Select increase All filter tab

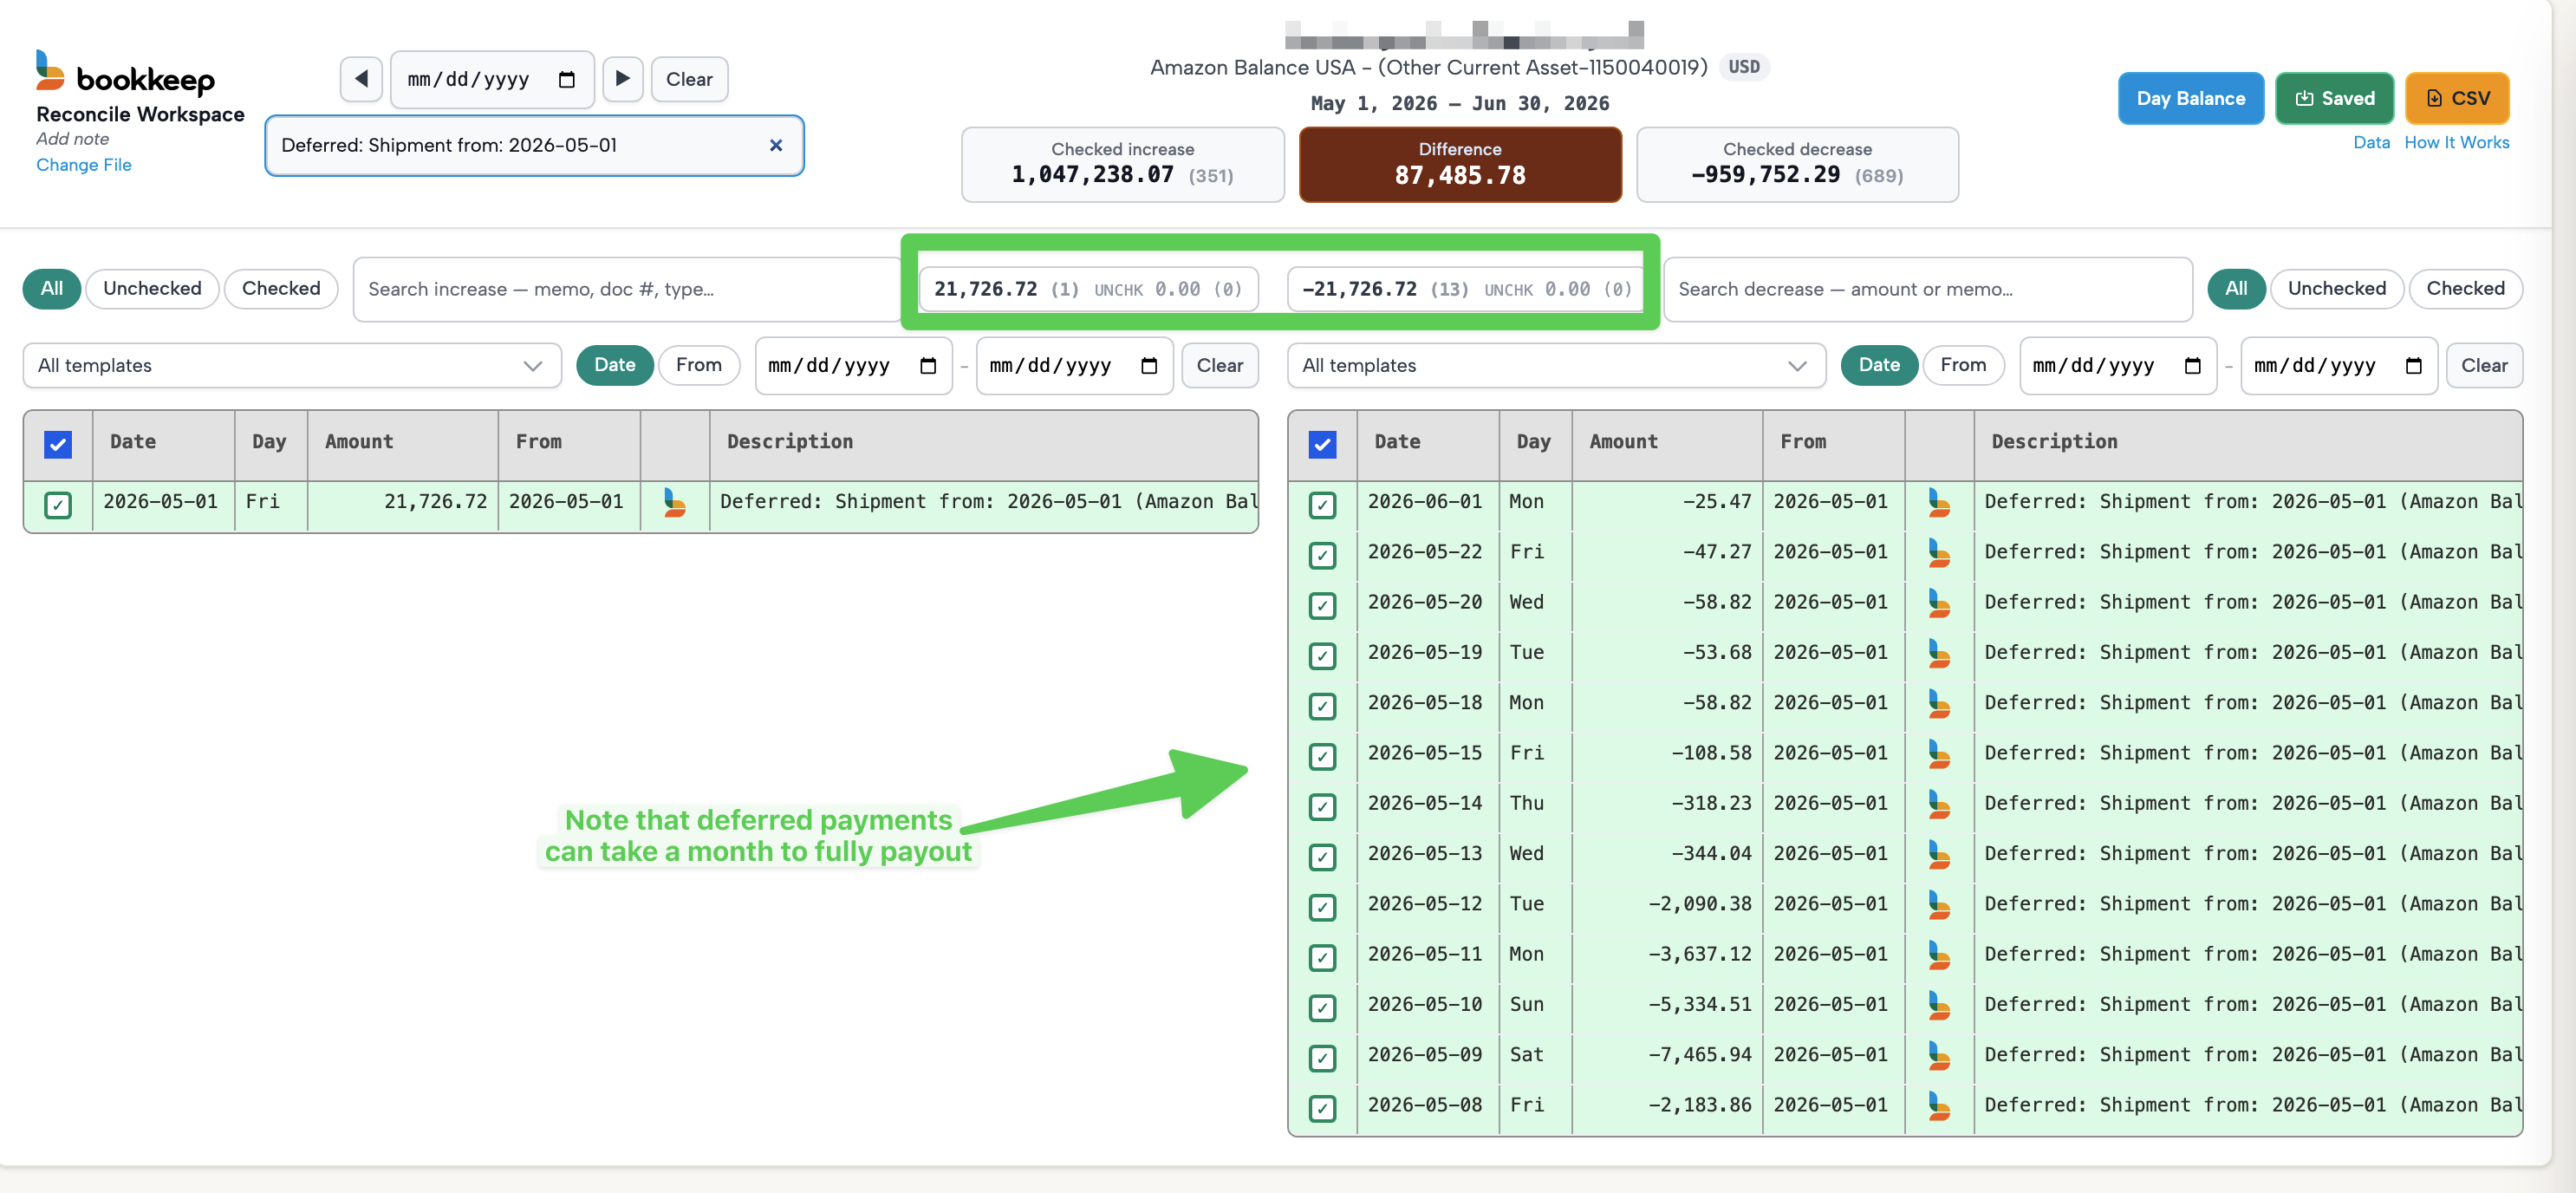(52, 289)
